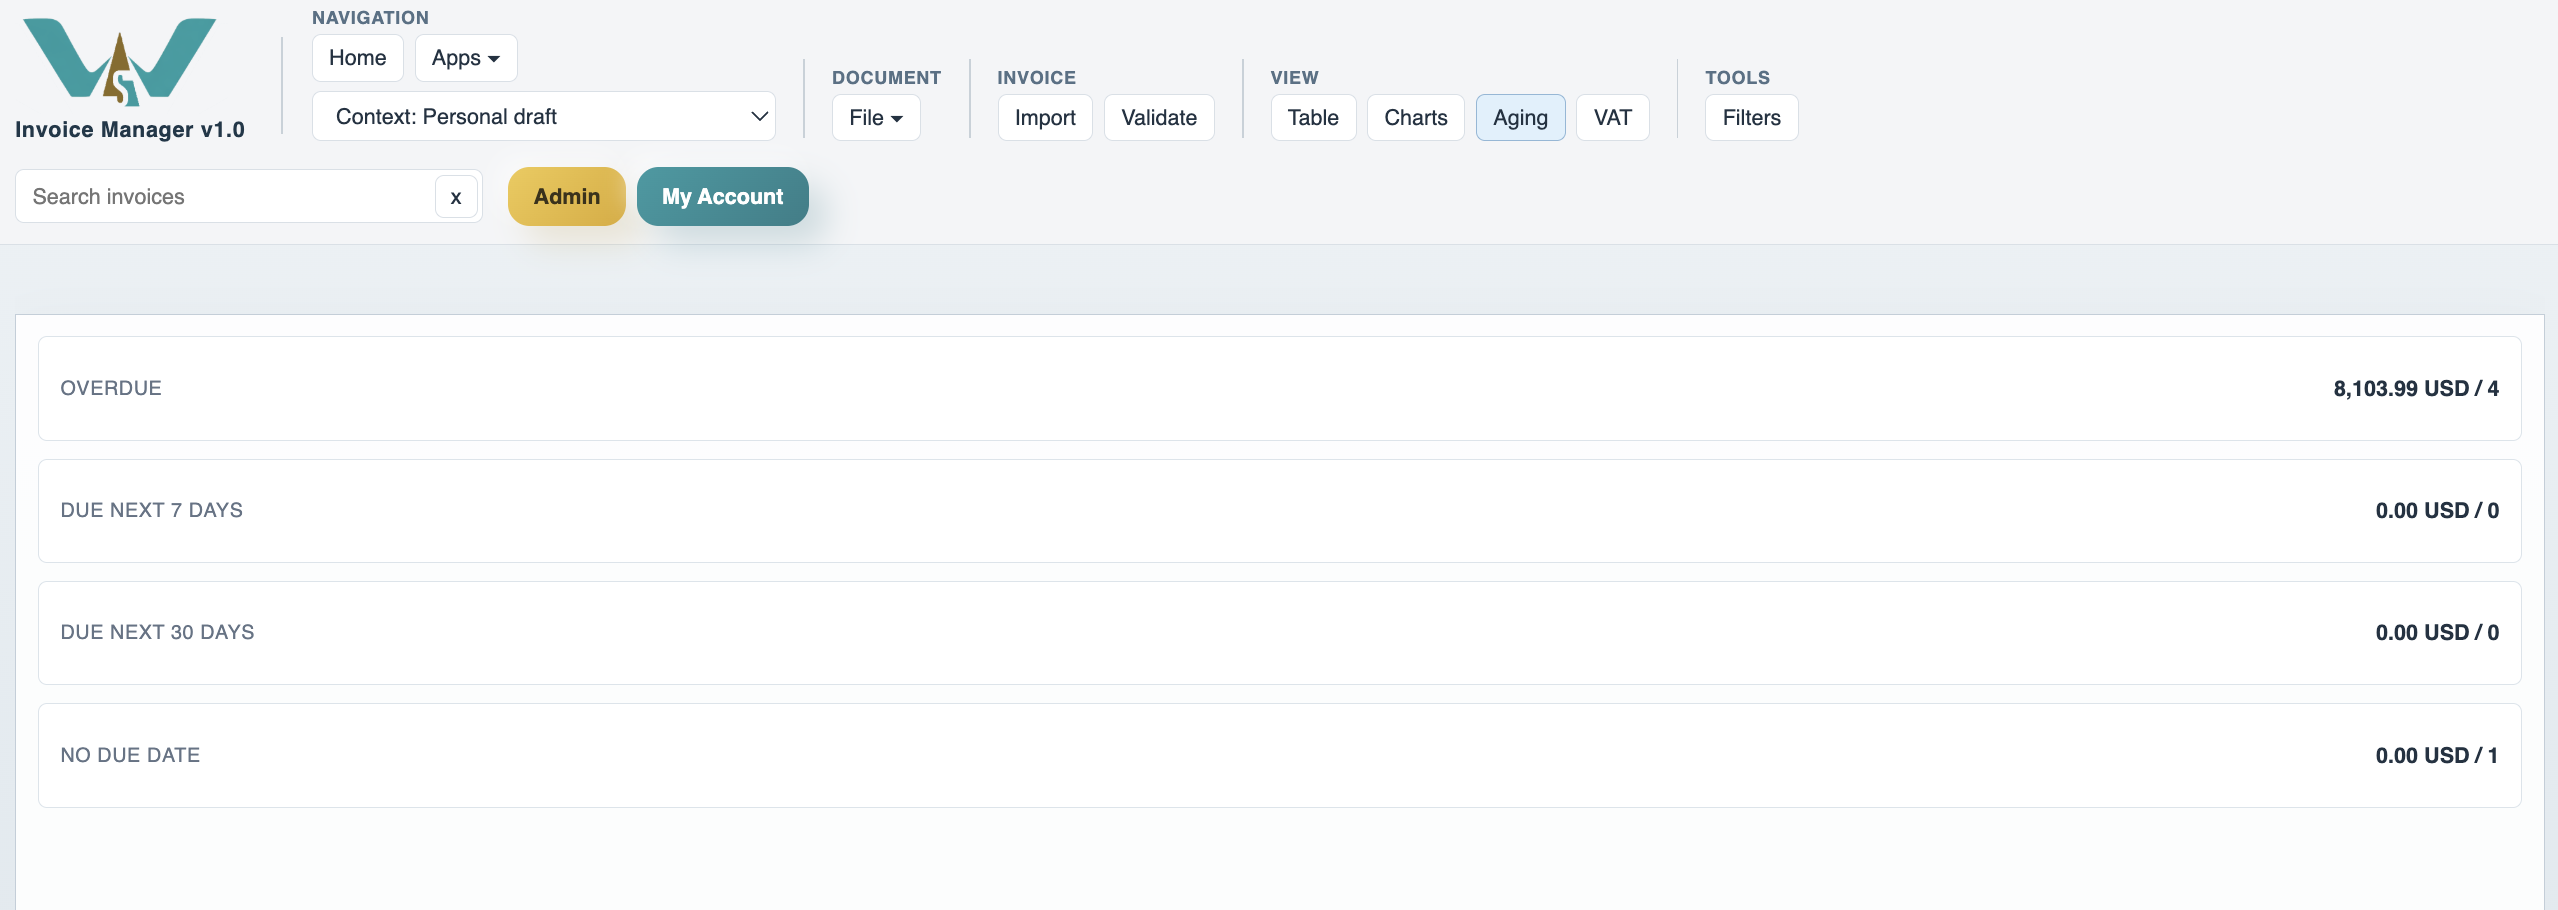Open the Apps dropdown menu
Screen dimensions: 2558x910
[x=465, y=58]
